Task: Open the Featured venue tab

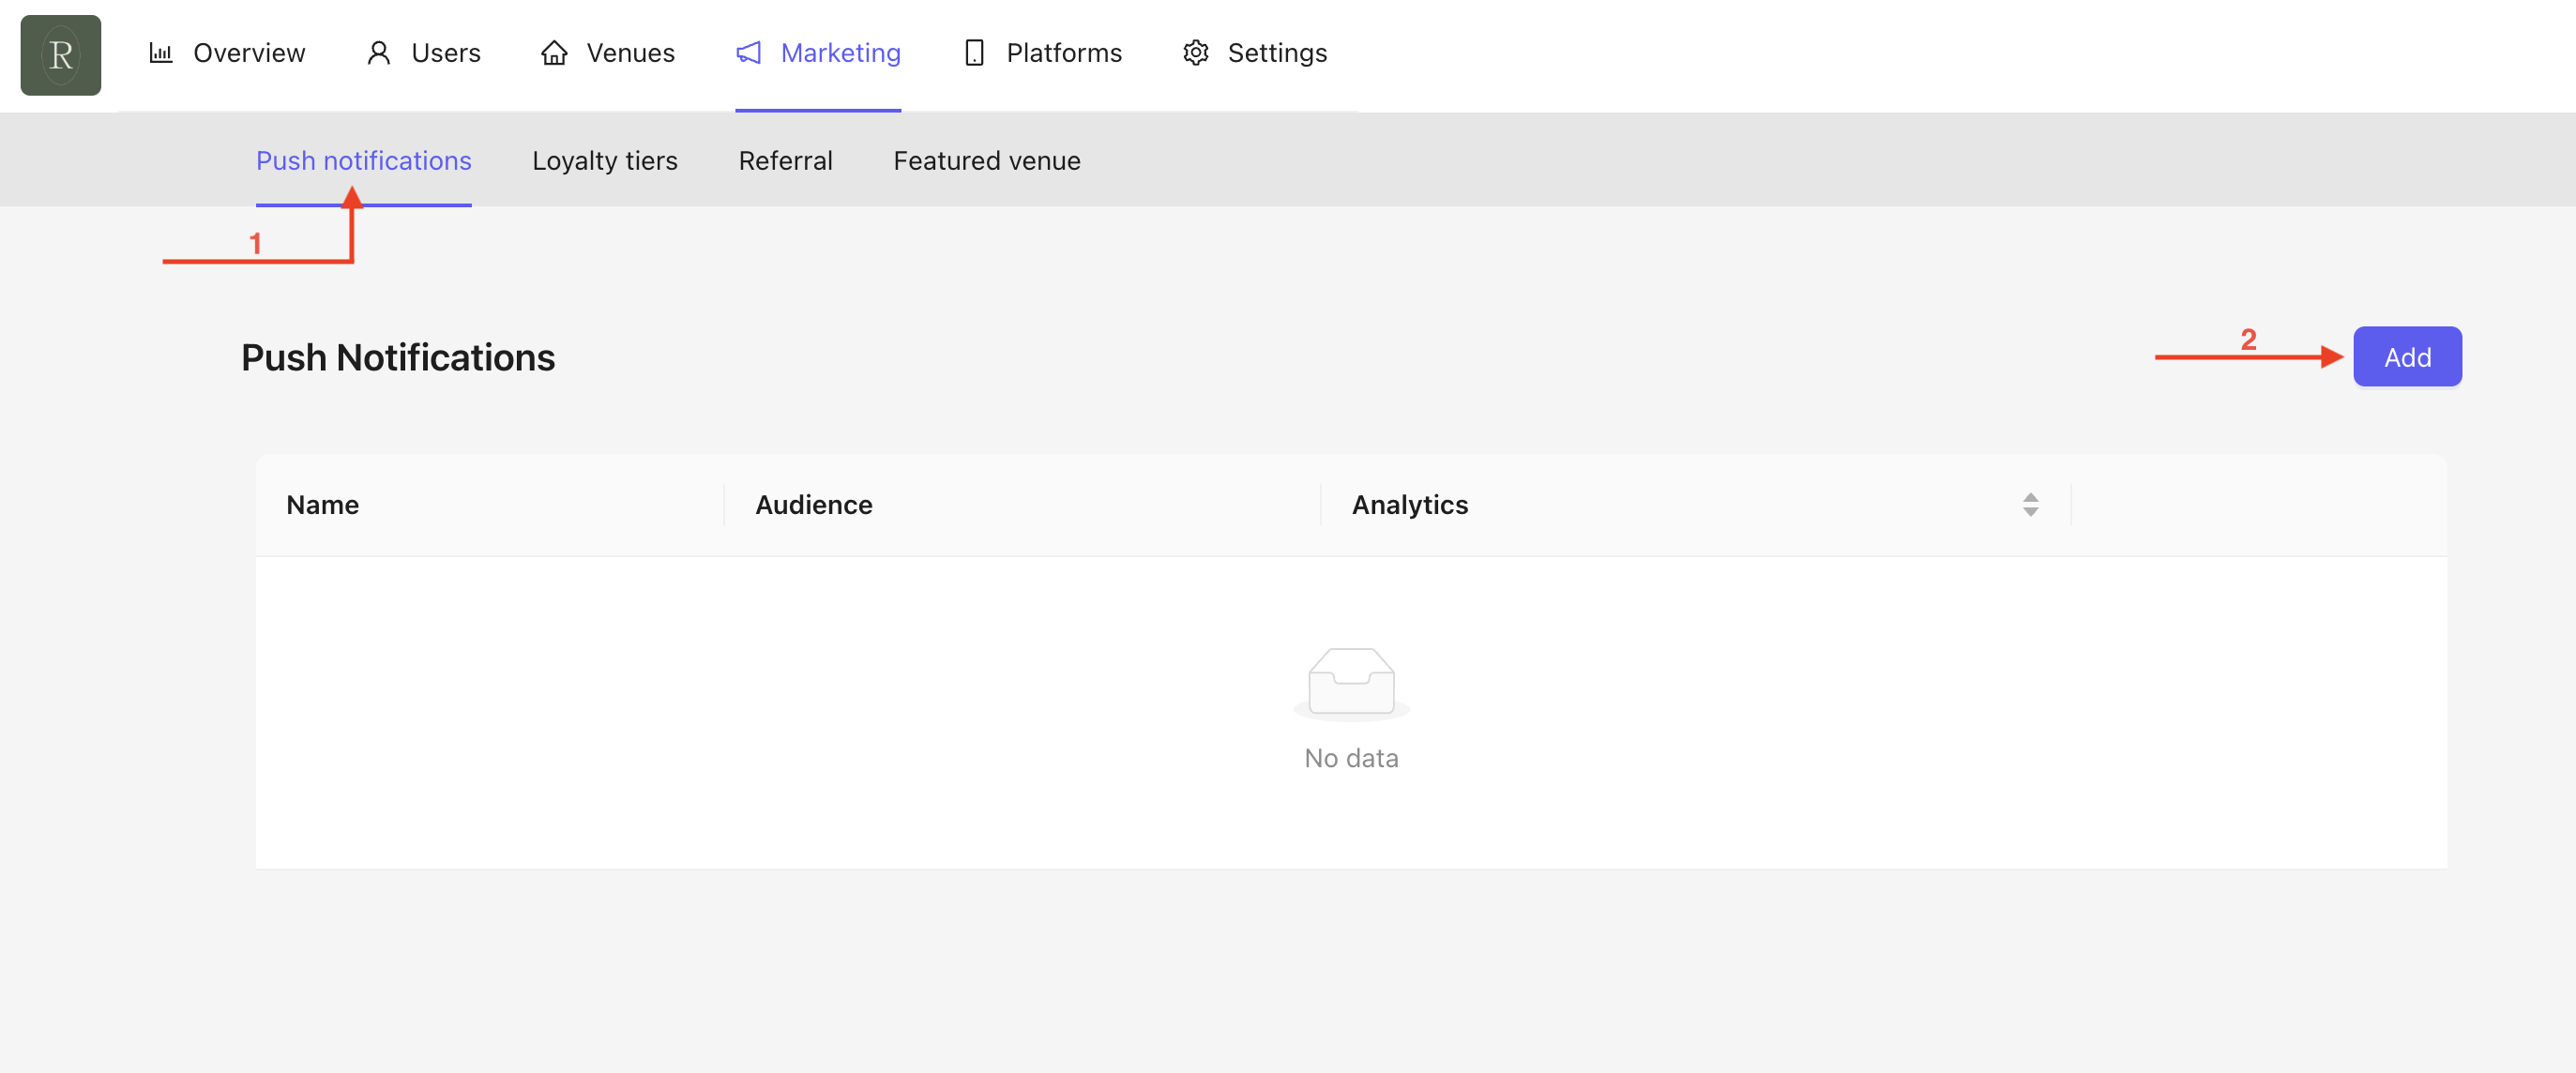Action: point(986,161)
